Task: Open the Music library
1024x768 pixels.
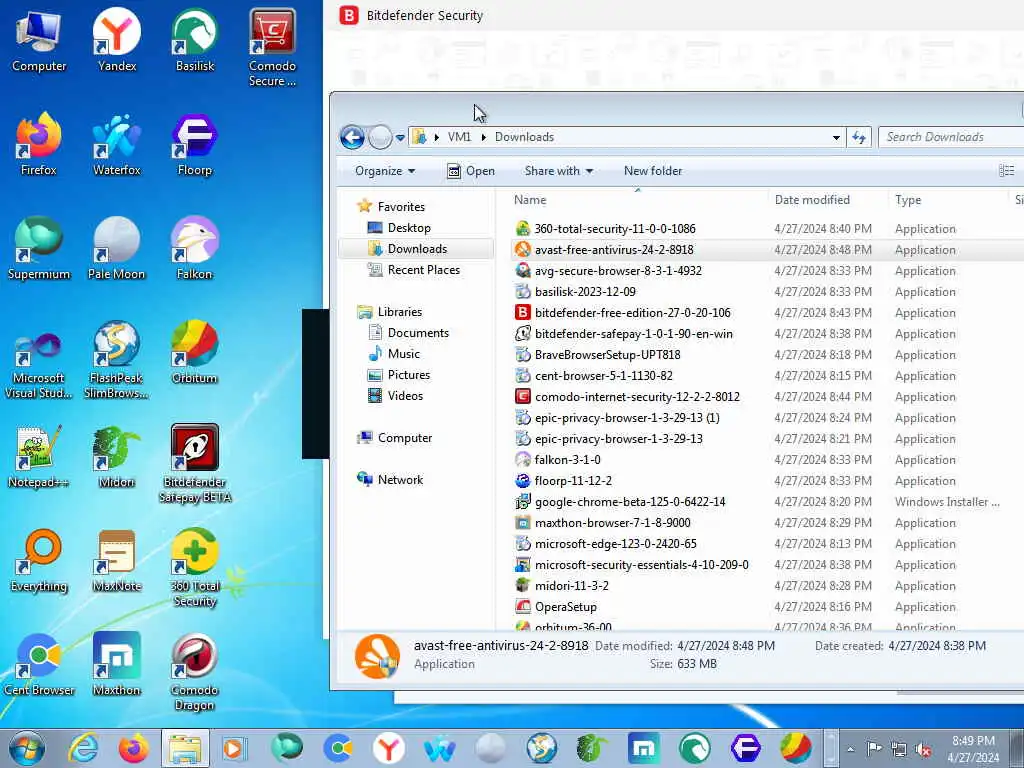Action: click(403, 353)
